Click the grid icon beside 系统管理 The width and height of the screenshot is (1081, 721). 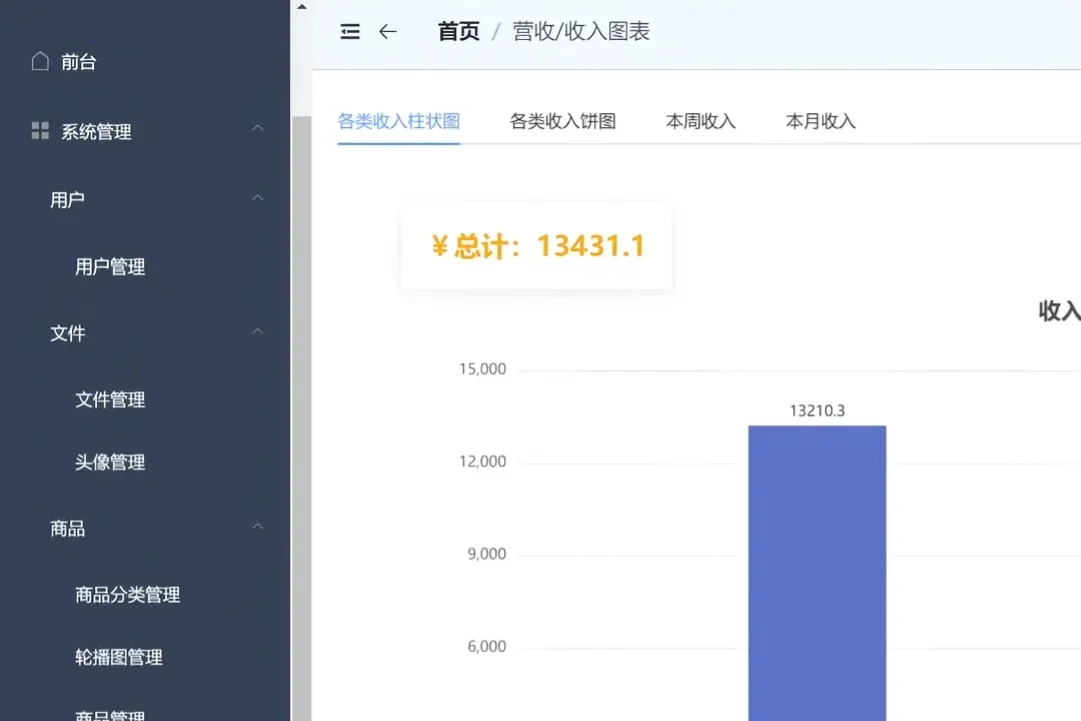coord(38,130)
